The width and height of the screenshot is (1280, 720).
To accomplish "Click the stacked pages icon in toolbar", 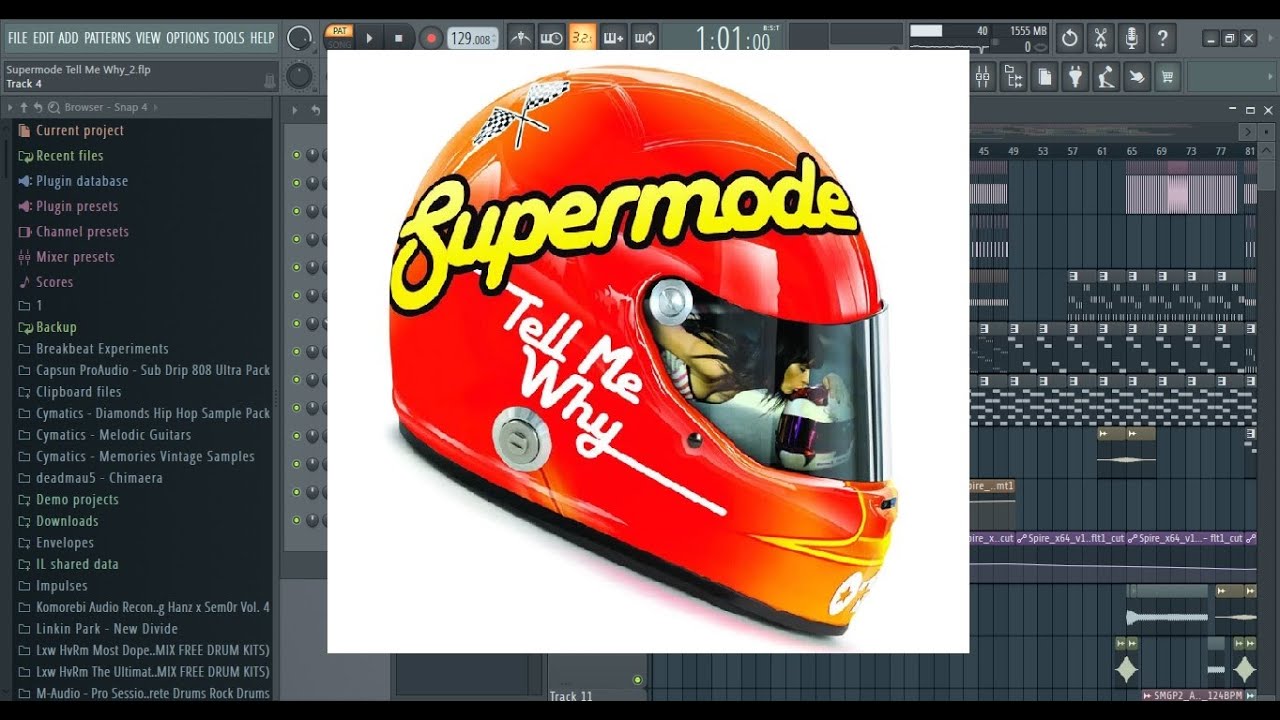I will click(x=1044, y=77).
